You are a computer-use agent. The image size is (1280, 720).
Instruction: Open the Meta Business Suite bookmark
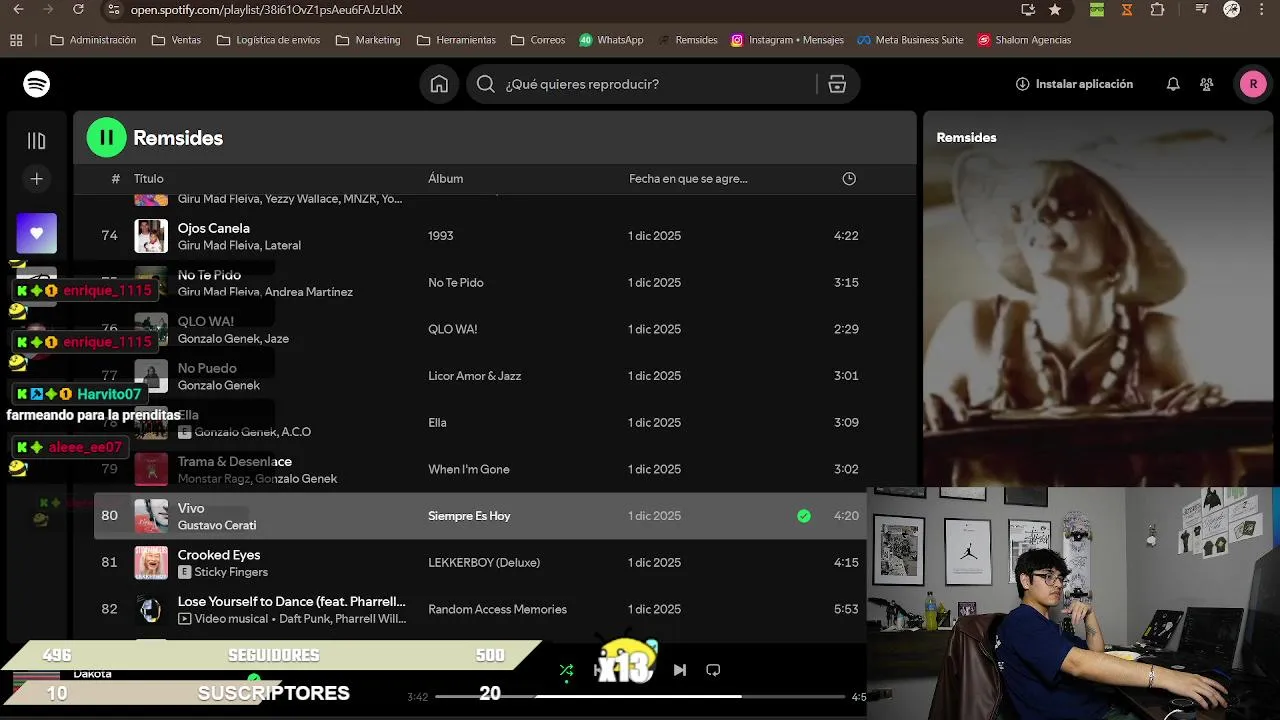910,40
